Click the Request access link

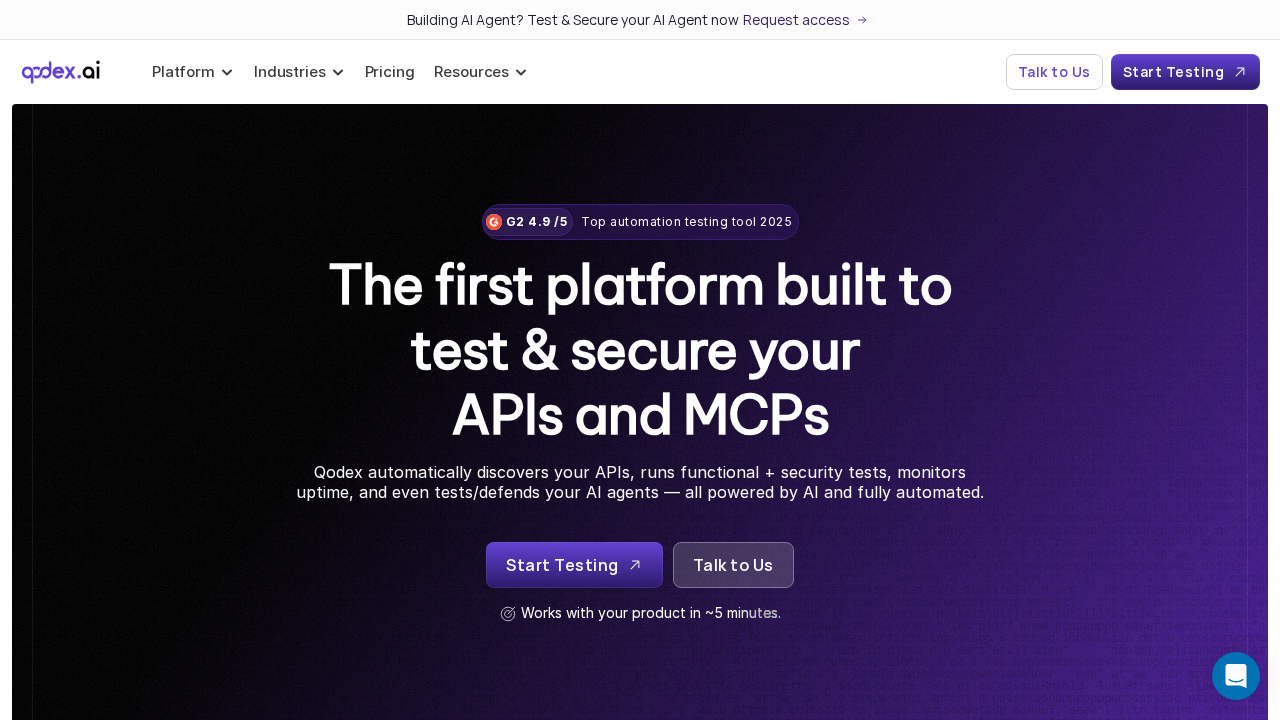(x=796, y=20)
